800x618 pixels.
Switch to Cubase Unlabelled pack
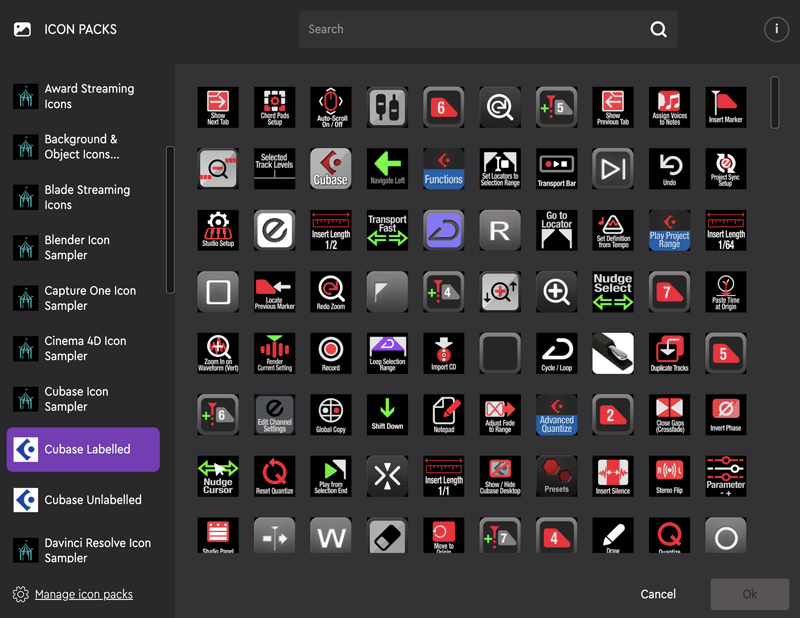pos(83,500)
